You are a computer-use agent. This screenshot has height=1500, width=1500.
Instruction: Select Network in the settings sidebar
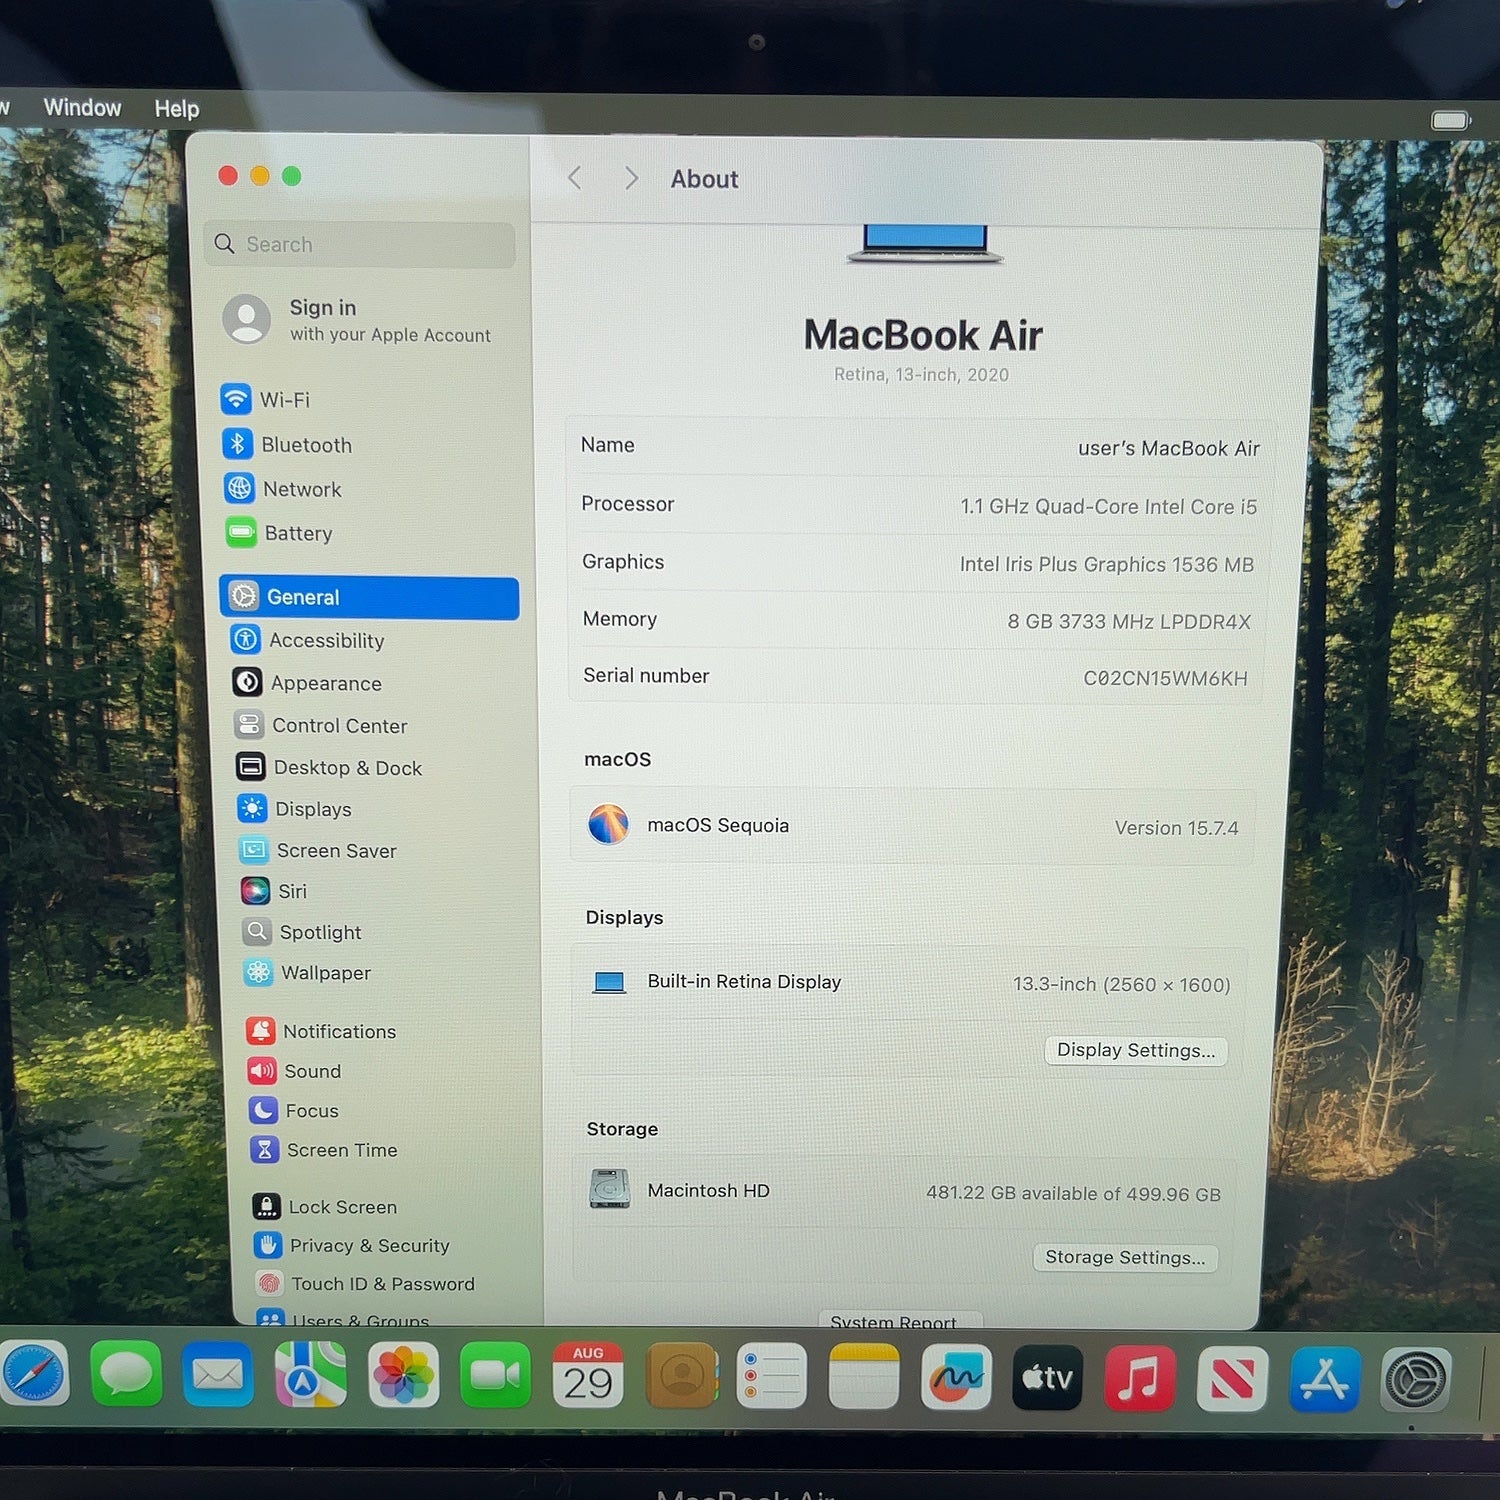[283, 488]
